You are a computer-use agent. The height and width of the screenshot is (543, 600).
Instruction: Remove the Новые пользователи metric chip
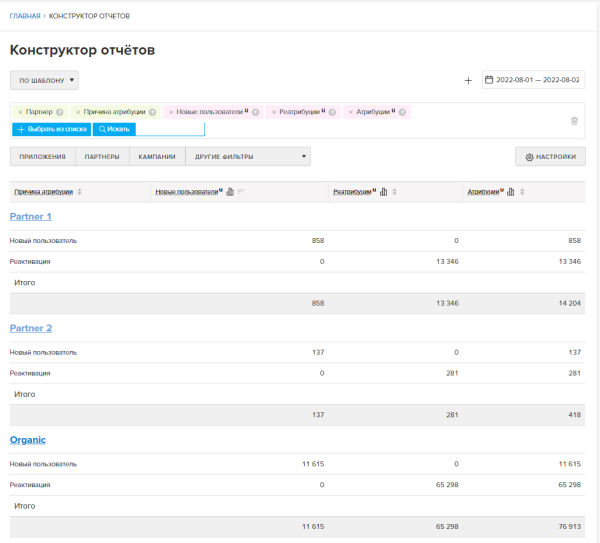pos(170,112)
